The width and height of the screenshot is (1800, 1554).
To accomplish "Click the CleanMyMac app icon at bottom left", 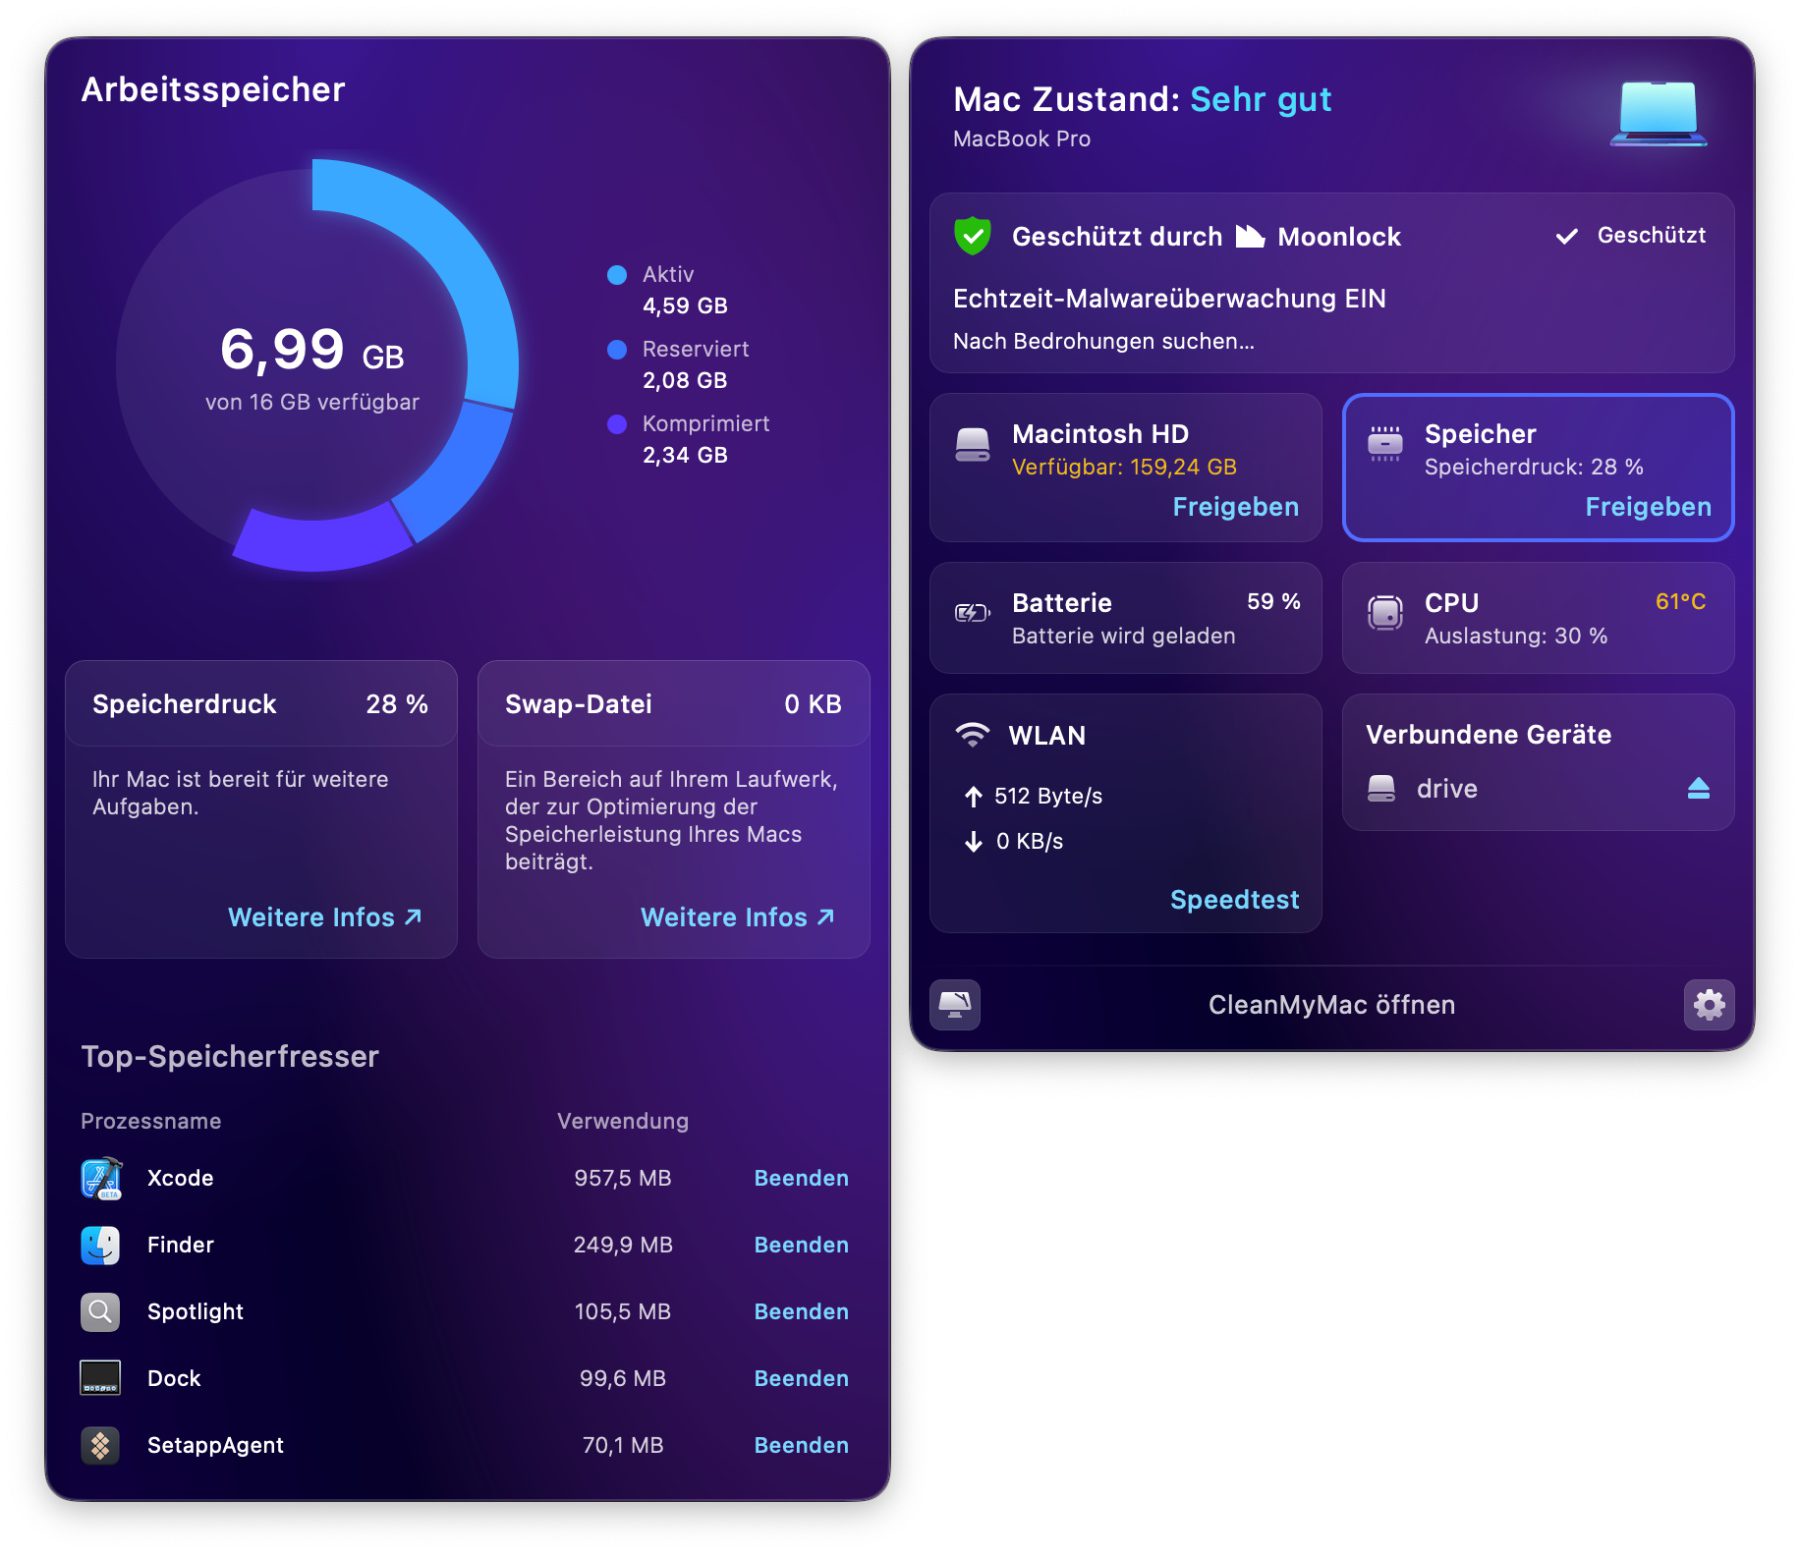I will (x=954, y=1004).
